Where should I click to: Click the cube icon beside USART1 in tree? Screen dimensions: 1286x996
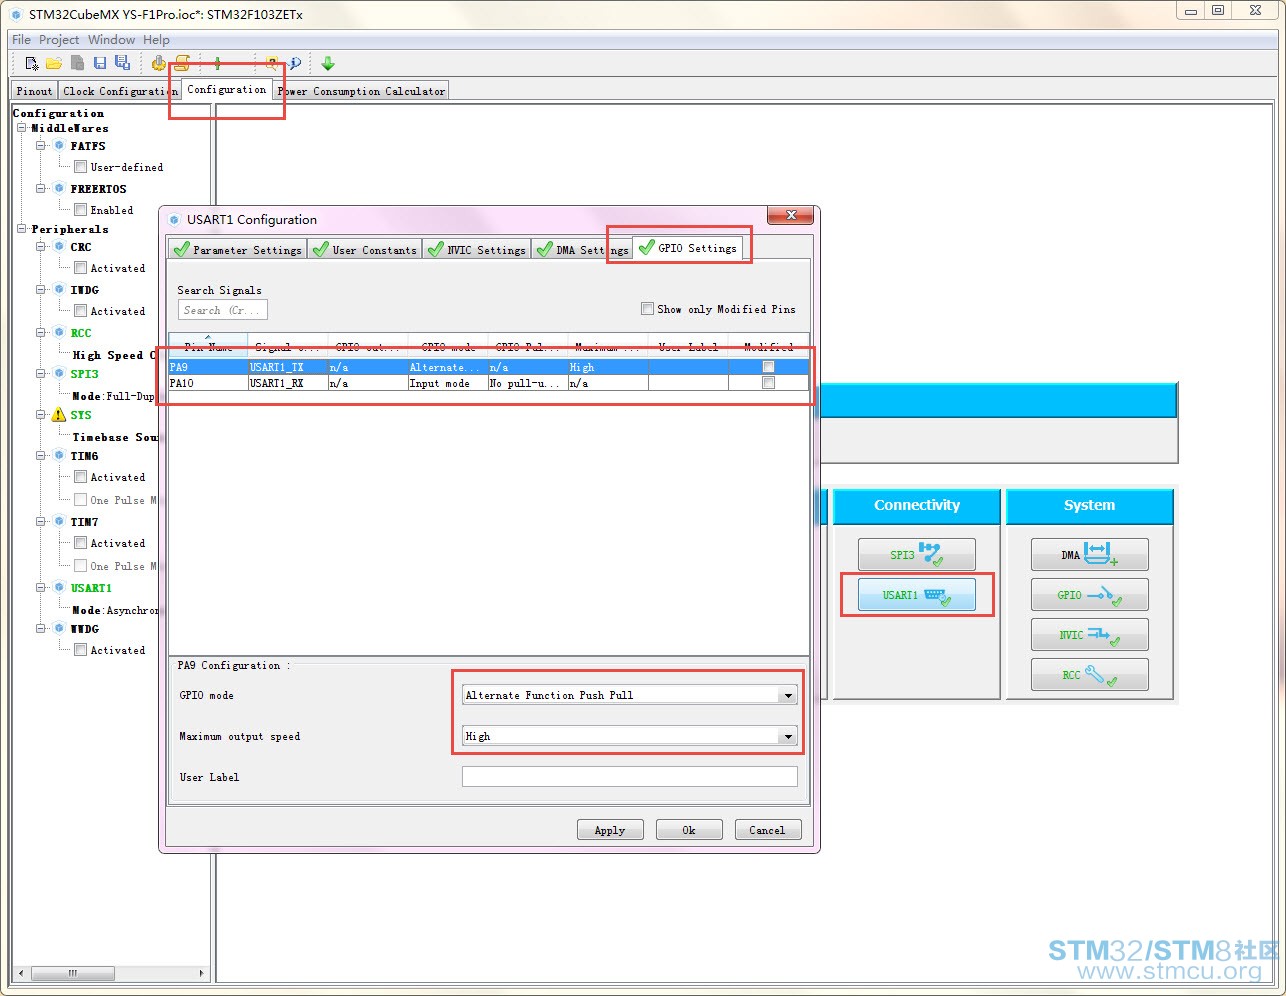click(x=59, y=588)
